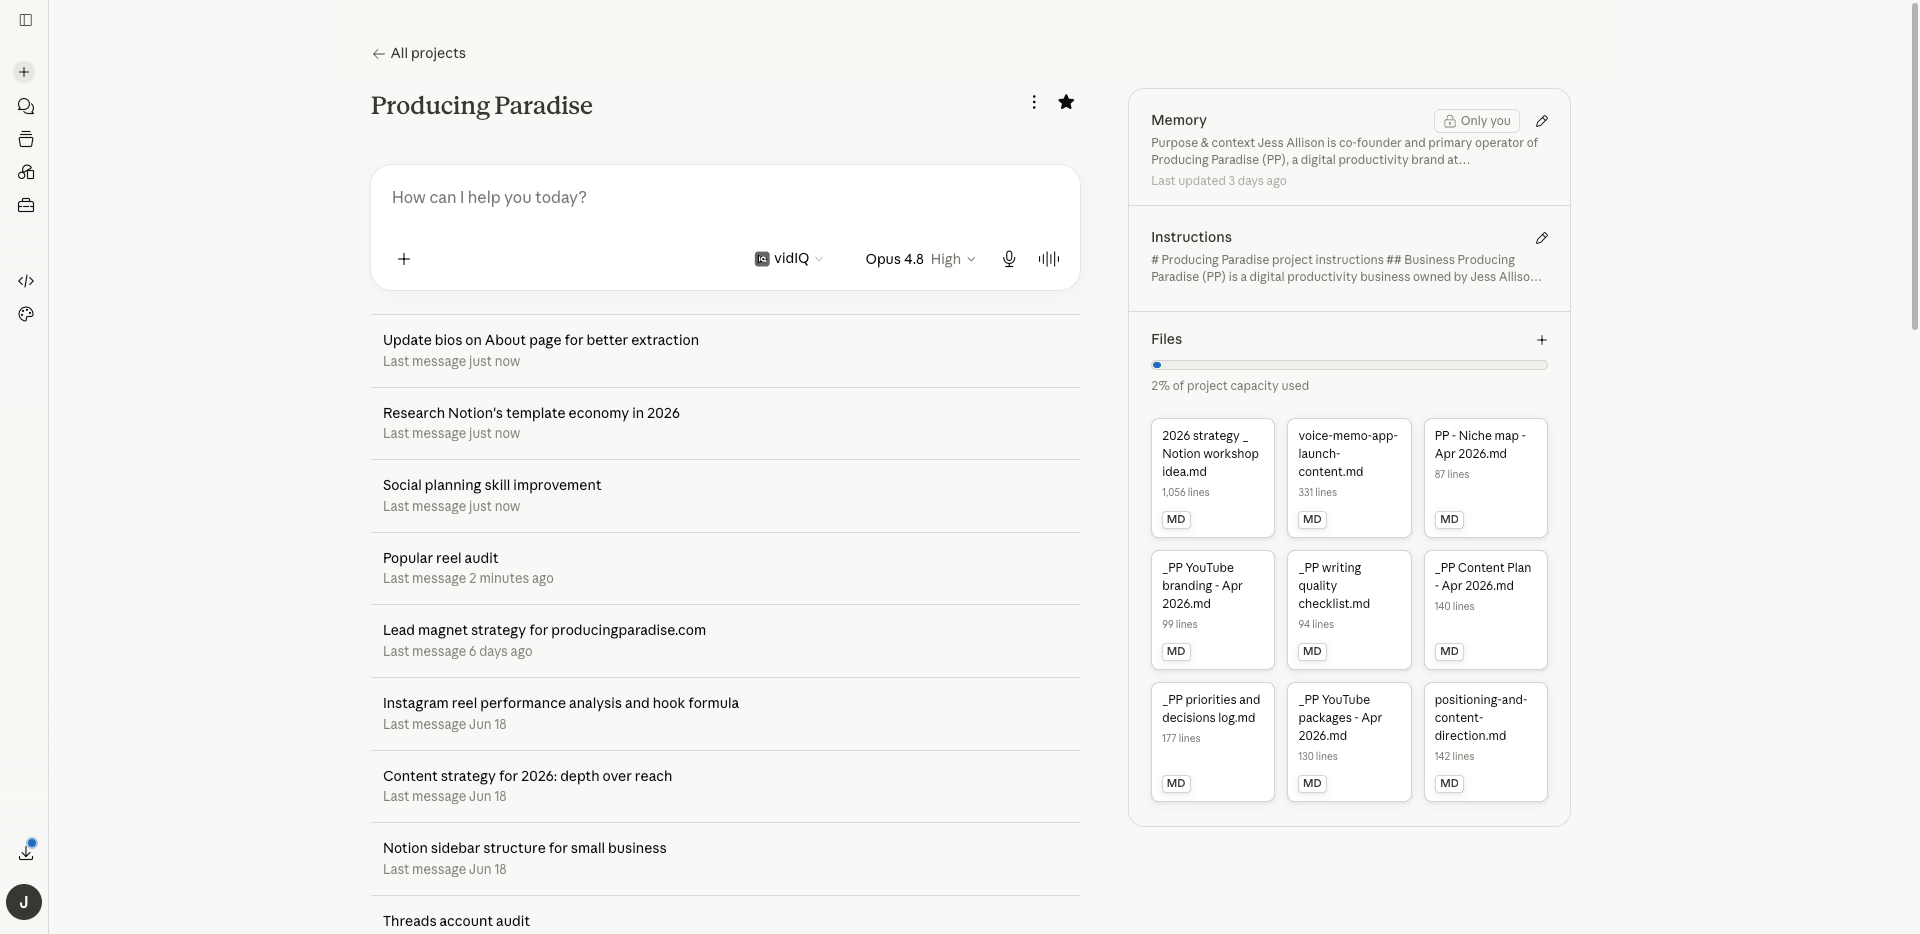Image resolution: width=1920 pixels, height=934 pixels.
Task: Open file '_PP YouTube packages - Apr 2026.md'
Action: tap(1349, 742)
